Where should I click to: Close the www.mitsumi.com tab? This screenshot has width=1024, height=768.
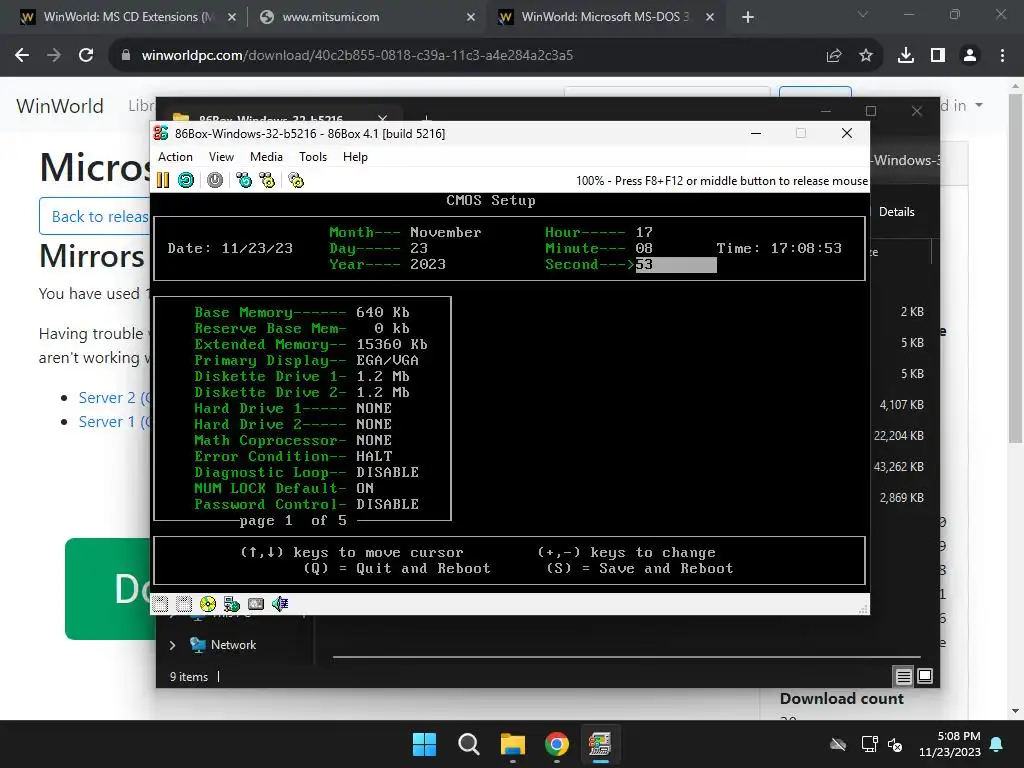(x=471, y=18)
